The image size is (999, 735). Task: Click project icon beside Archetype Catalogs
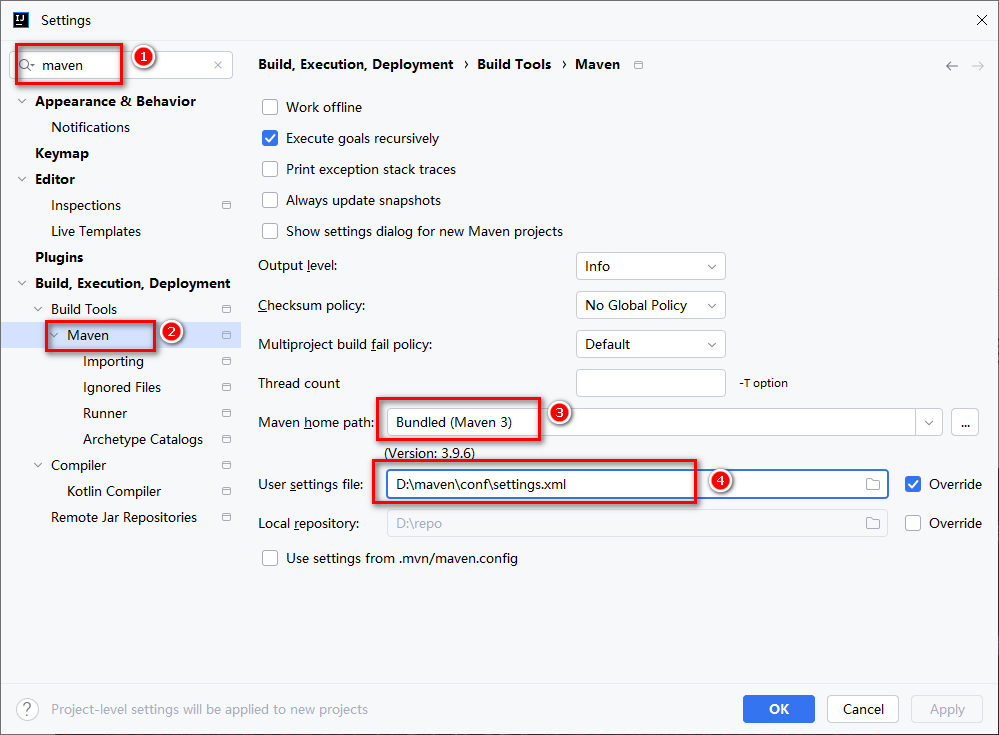(226, 439)
